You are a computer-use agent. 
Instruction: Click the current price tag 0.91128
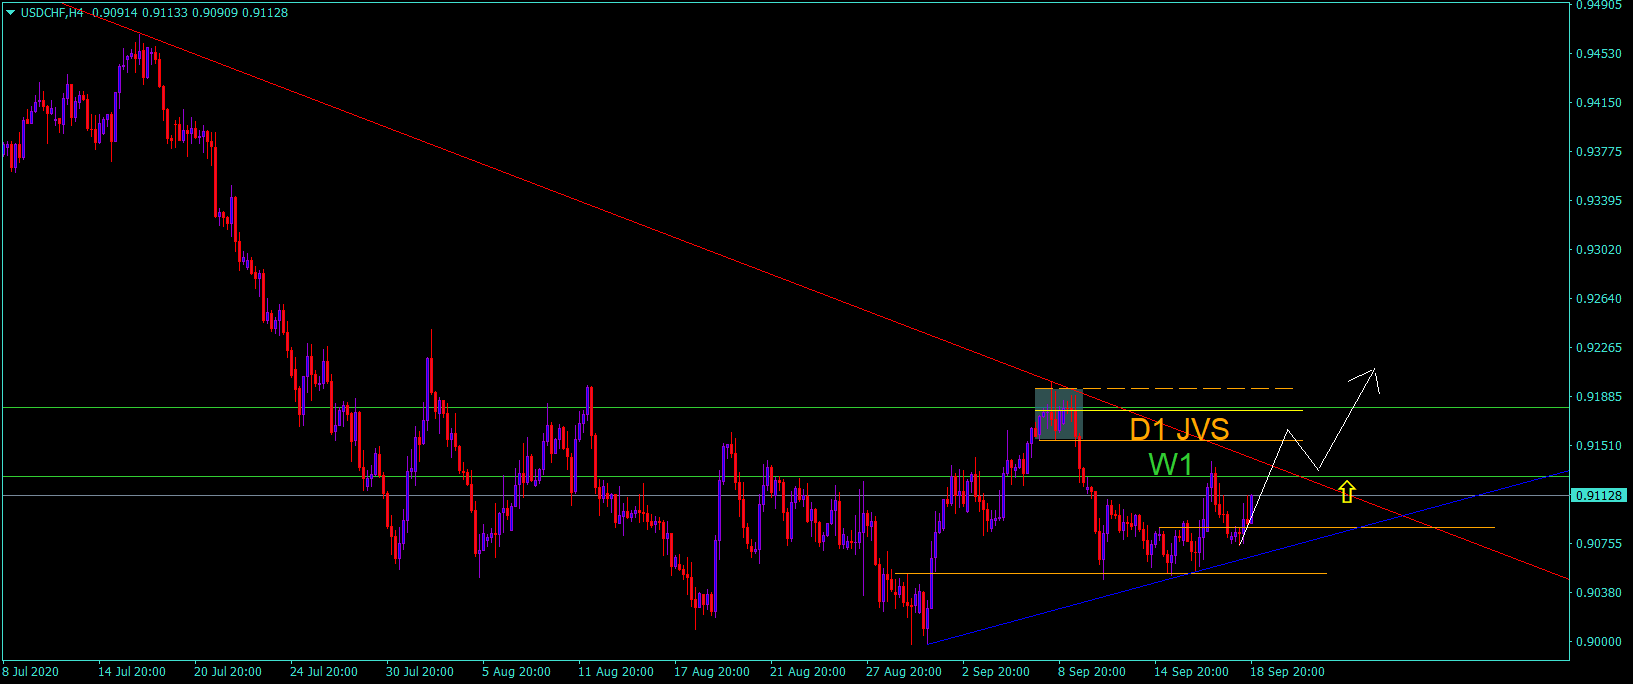[1600, 495]
